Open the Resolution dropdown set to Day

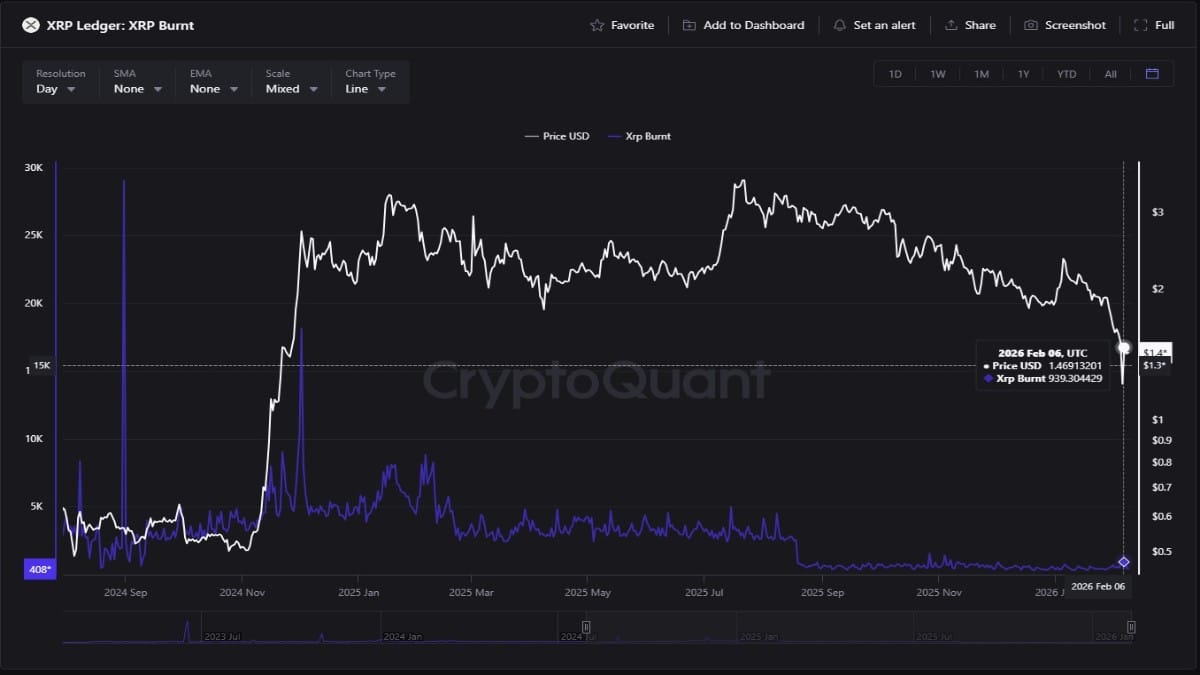[x=60, y=82]
